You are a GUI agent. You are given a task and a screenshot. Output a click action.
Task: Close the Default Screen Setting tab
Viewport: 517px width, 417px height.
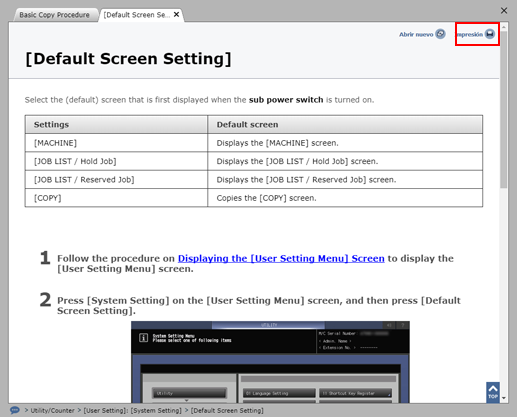[x=177, y=15]
